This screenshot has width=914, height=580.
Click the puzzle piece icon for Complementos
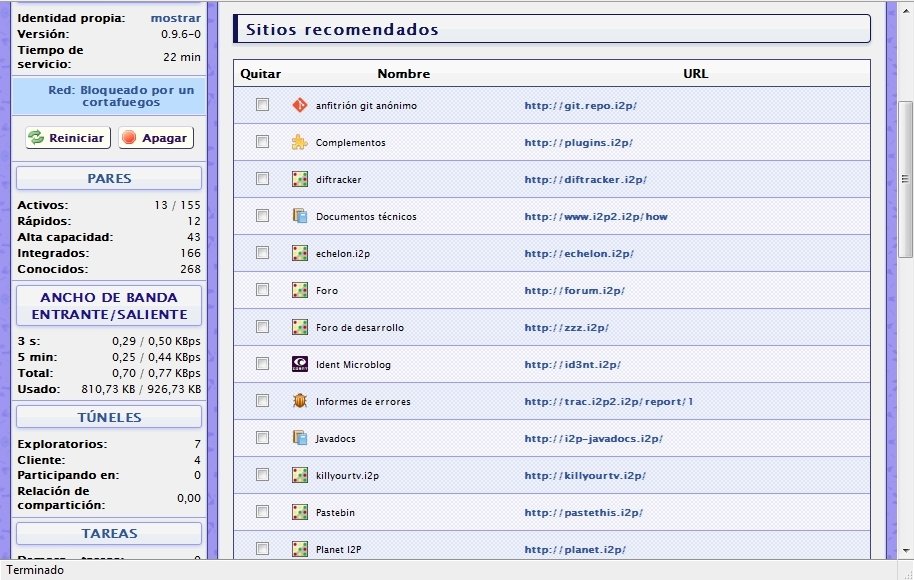pos(300,142)
